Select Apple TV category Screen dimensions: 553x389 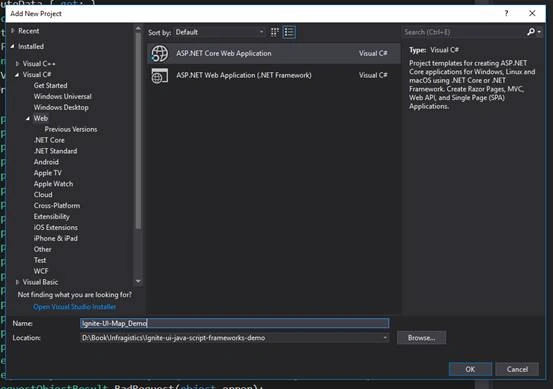pyautogui.click(x=48, y=173)
